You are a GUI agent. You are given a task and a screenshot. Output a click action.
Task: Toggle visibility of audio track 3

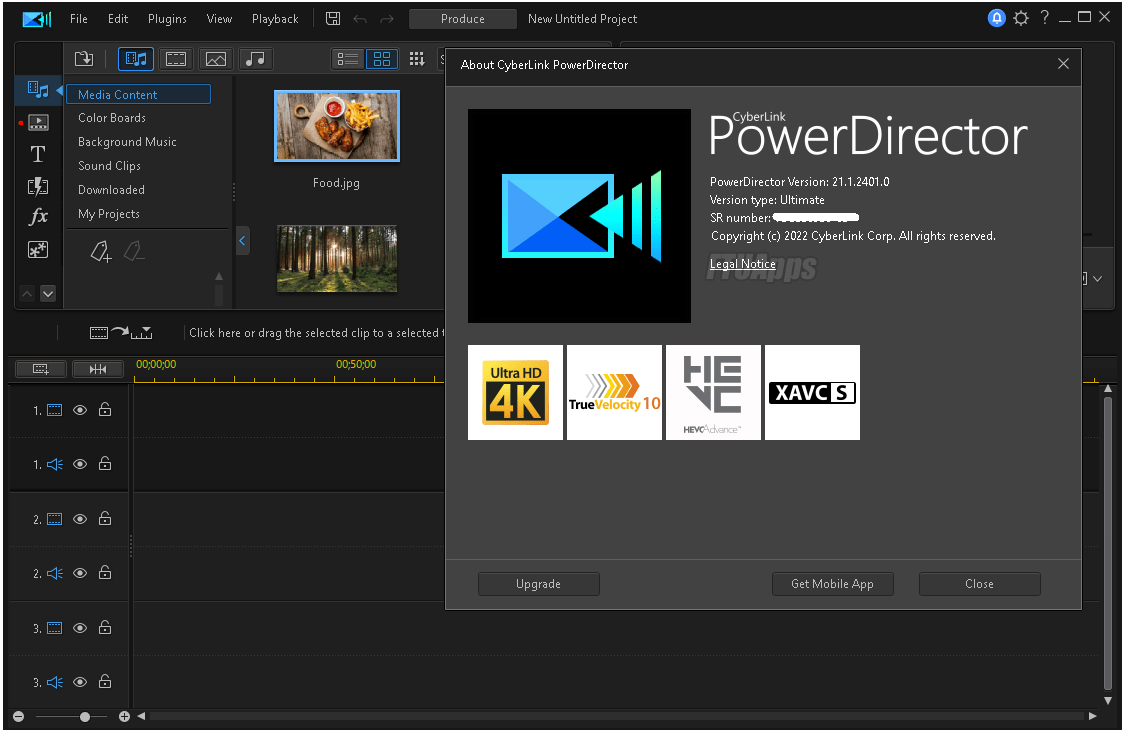tap(80, 682)
